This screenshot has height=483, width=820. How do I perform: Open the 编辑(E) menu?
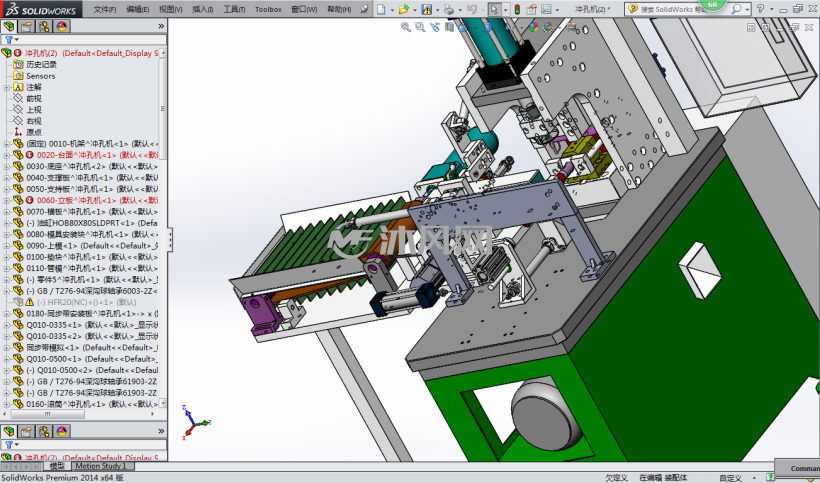point(138,9)
